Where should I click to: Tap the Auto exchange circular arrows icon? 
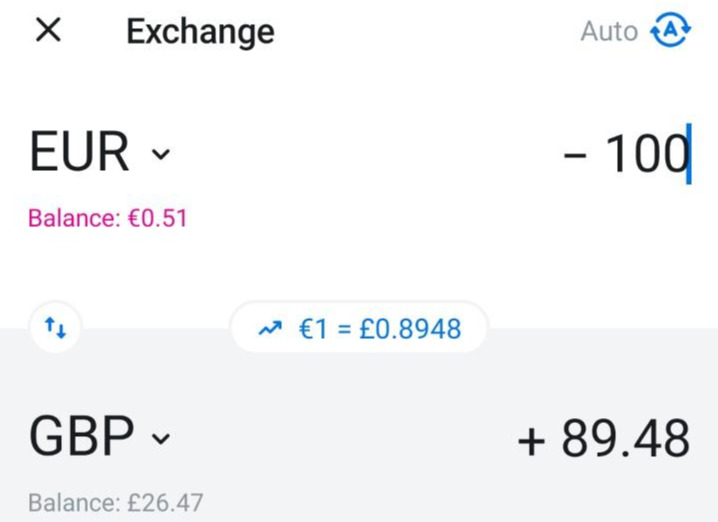click(x=670, y=31)
